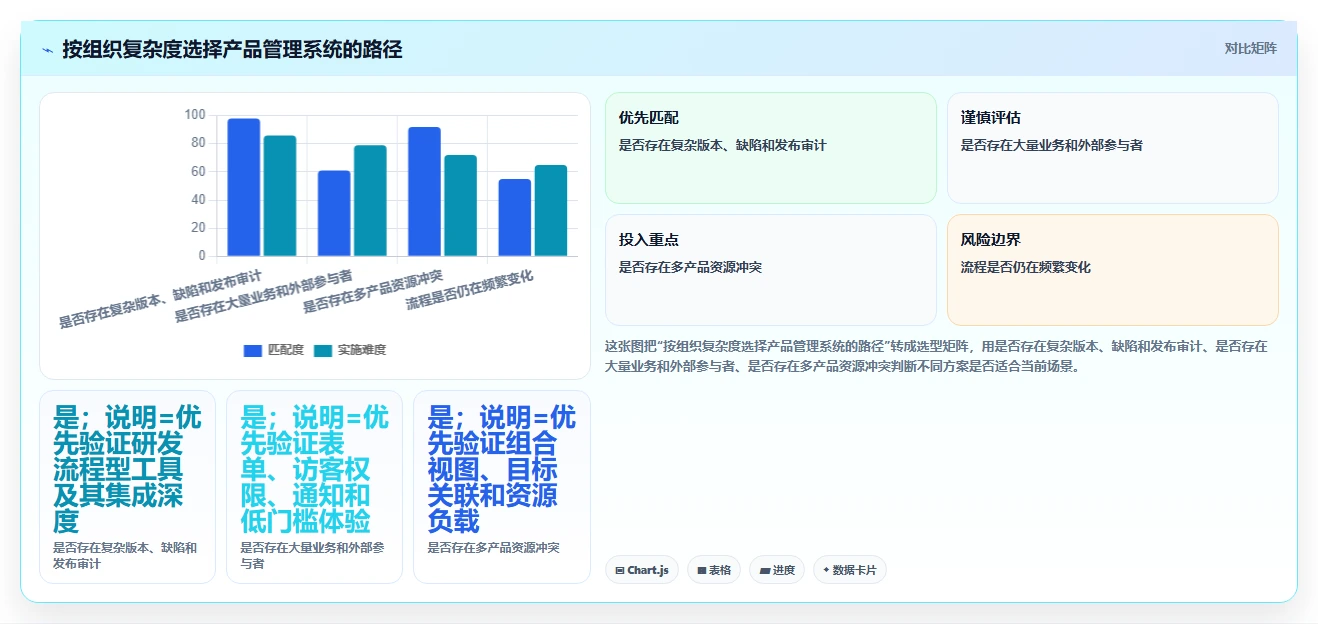Click the blue bar for 是否存在多产品资源冲突
The image size is (1318, 624).
tap(424, 191)
